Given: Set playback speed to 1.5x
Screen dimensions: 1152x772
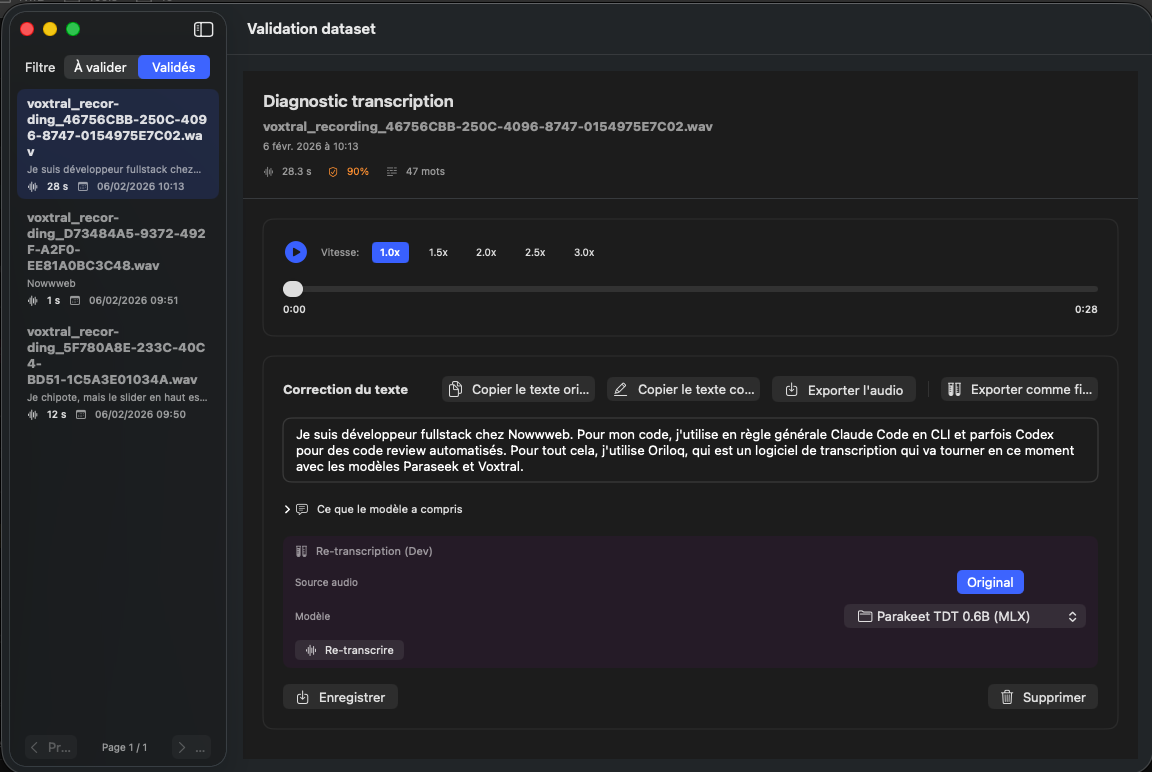Looking at the screenshot, I should [x=438, y=252].
